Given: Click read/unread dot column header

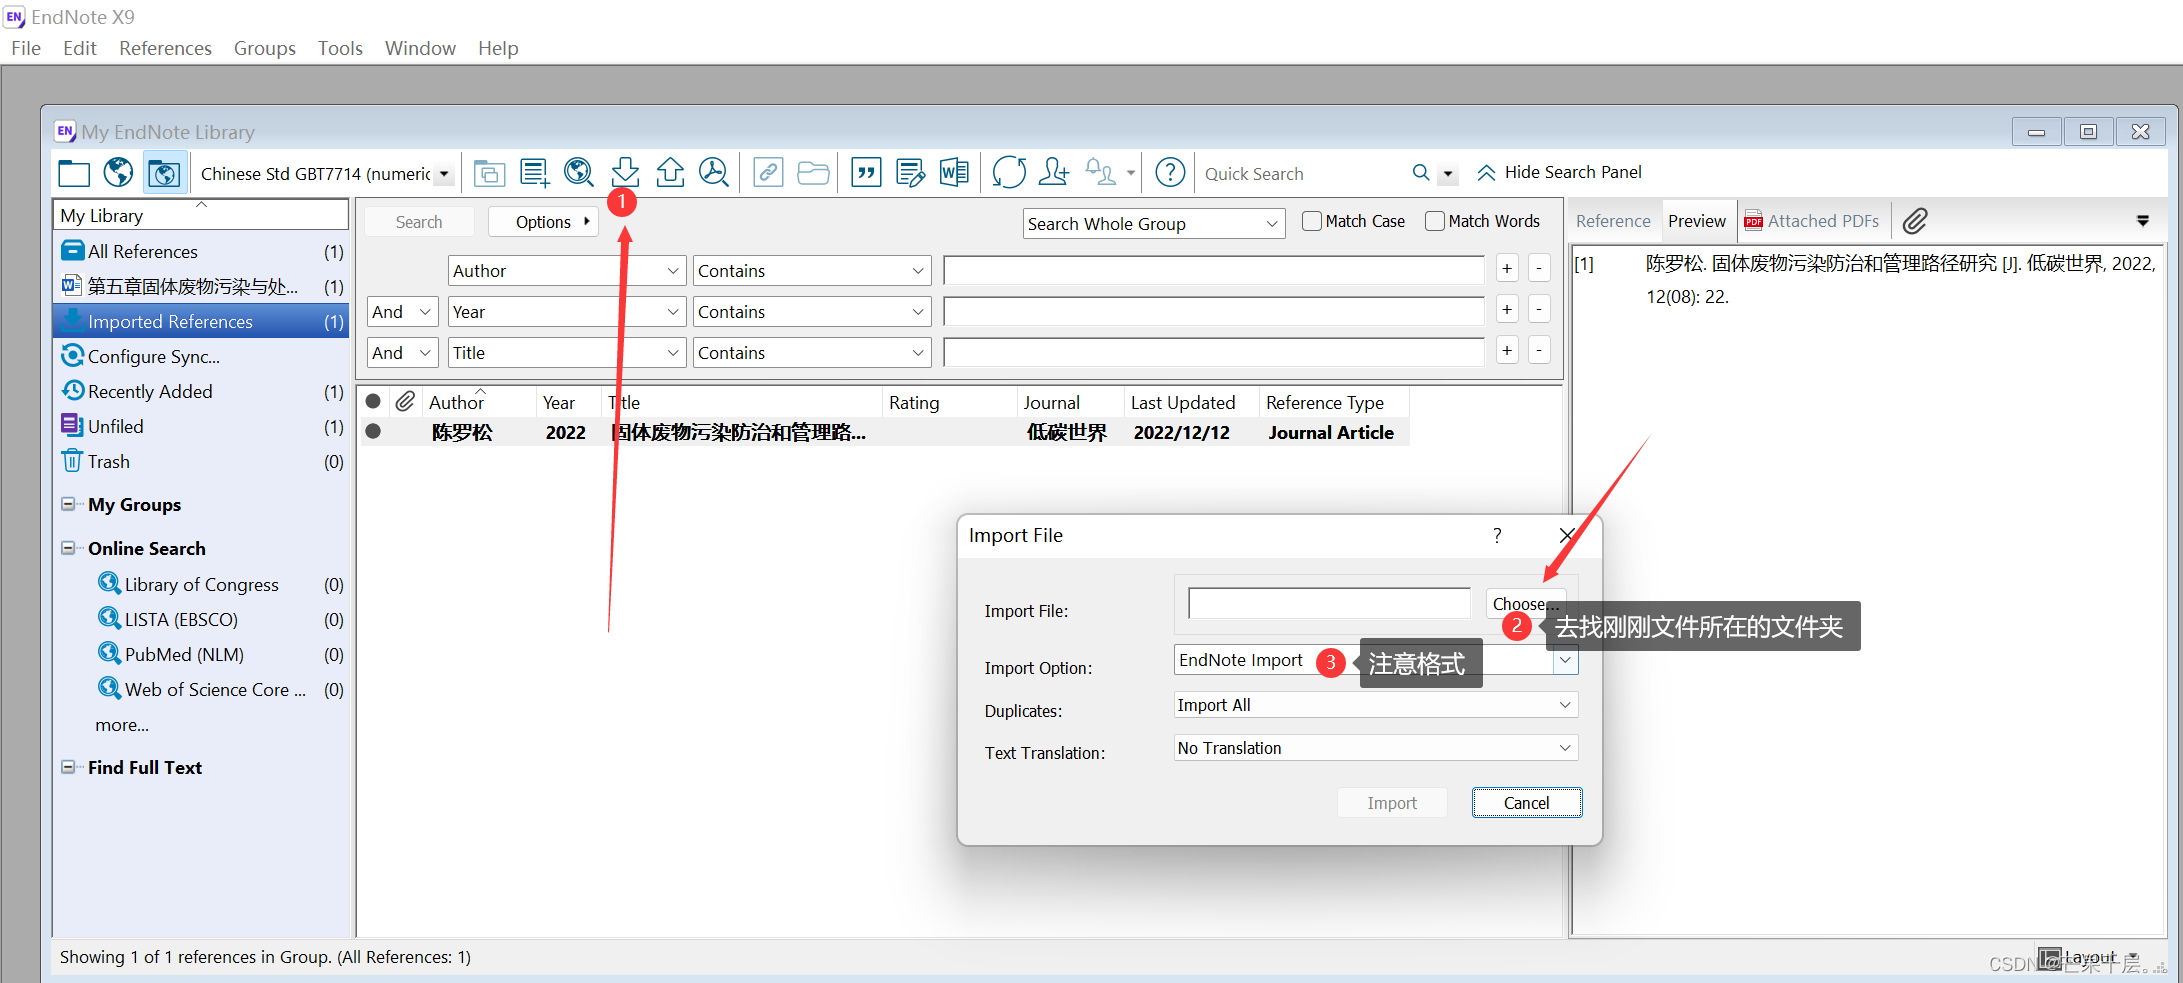Looking at the screenshot, I should [373, 401].
